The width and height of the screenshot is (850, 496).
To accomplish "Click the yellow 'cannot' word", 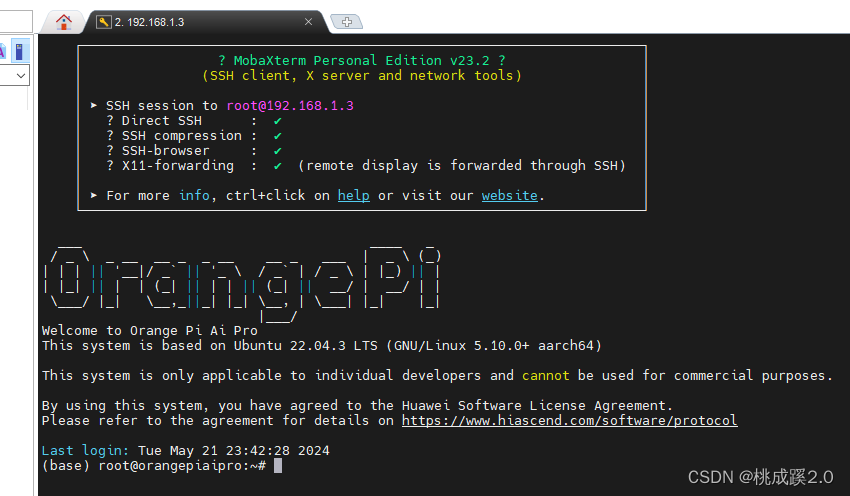I will (546, 376).
